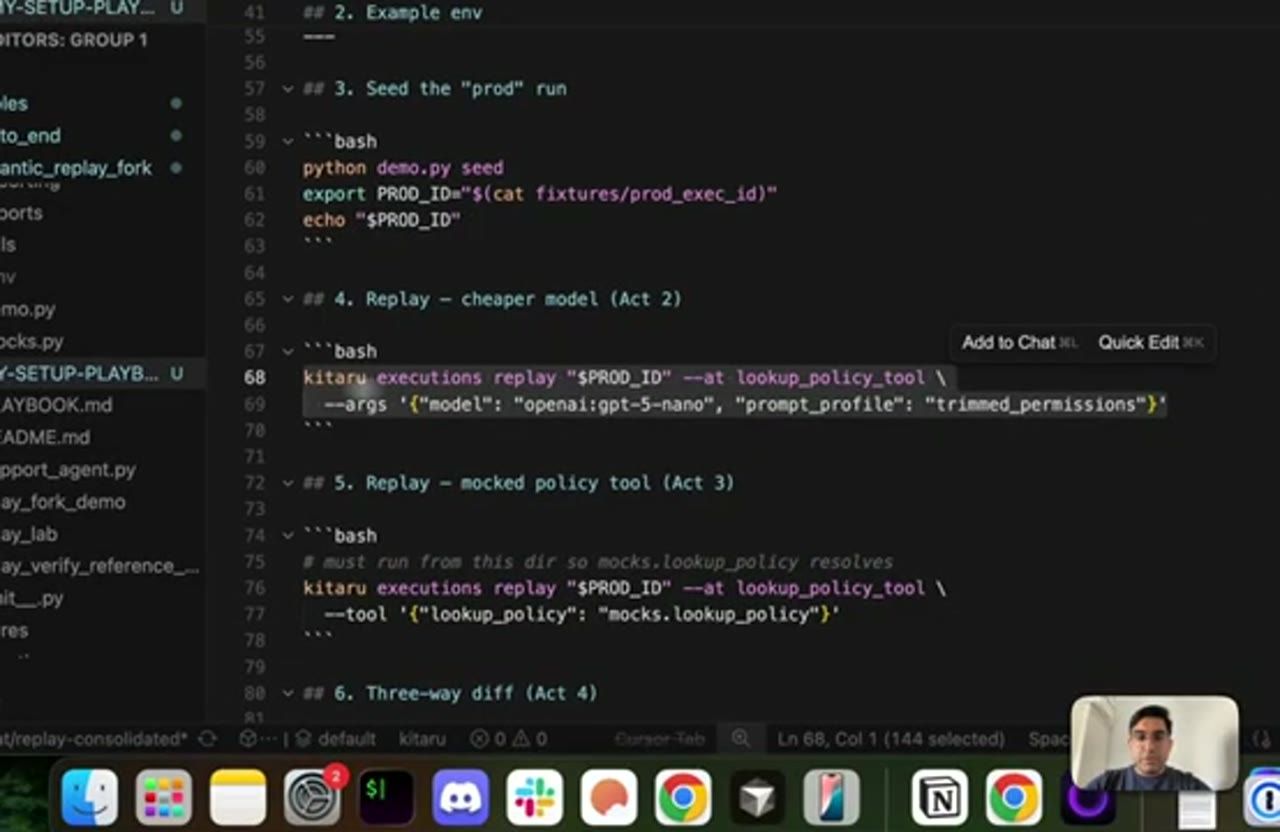Click Add to Chat in the selection popup
The image size is (1280, 832).
(x=1019, y=342)
